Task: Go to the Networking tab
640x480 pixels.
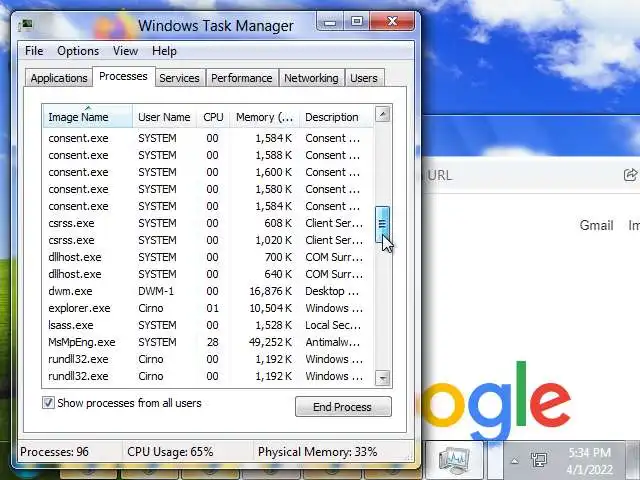Action: coord(311,78)
